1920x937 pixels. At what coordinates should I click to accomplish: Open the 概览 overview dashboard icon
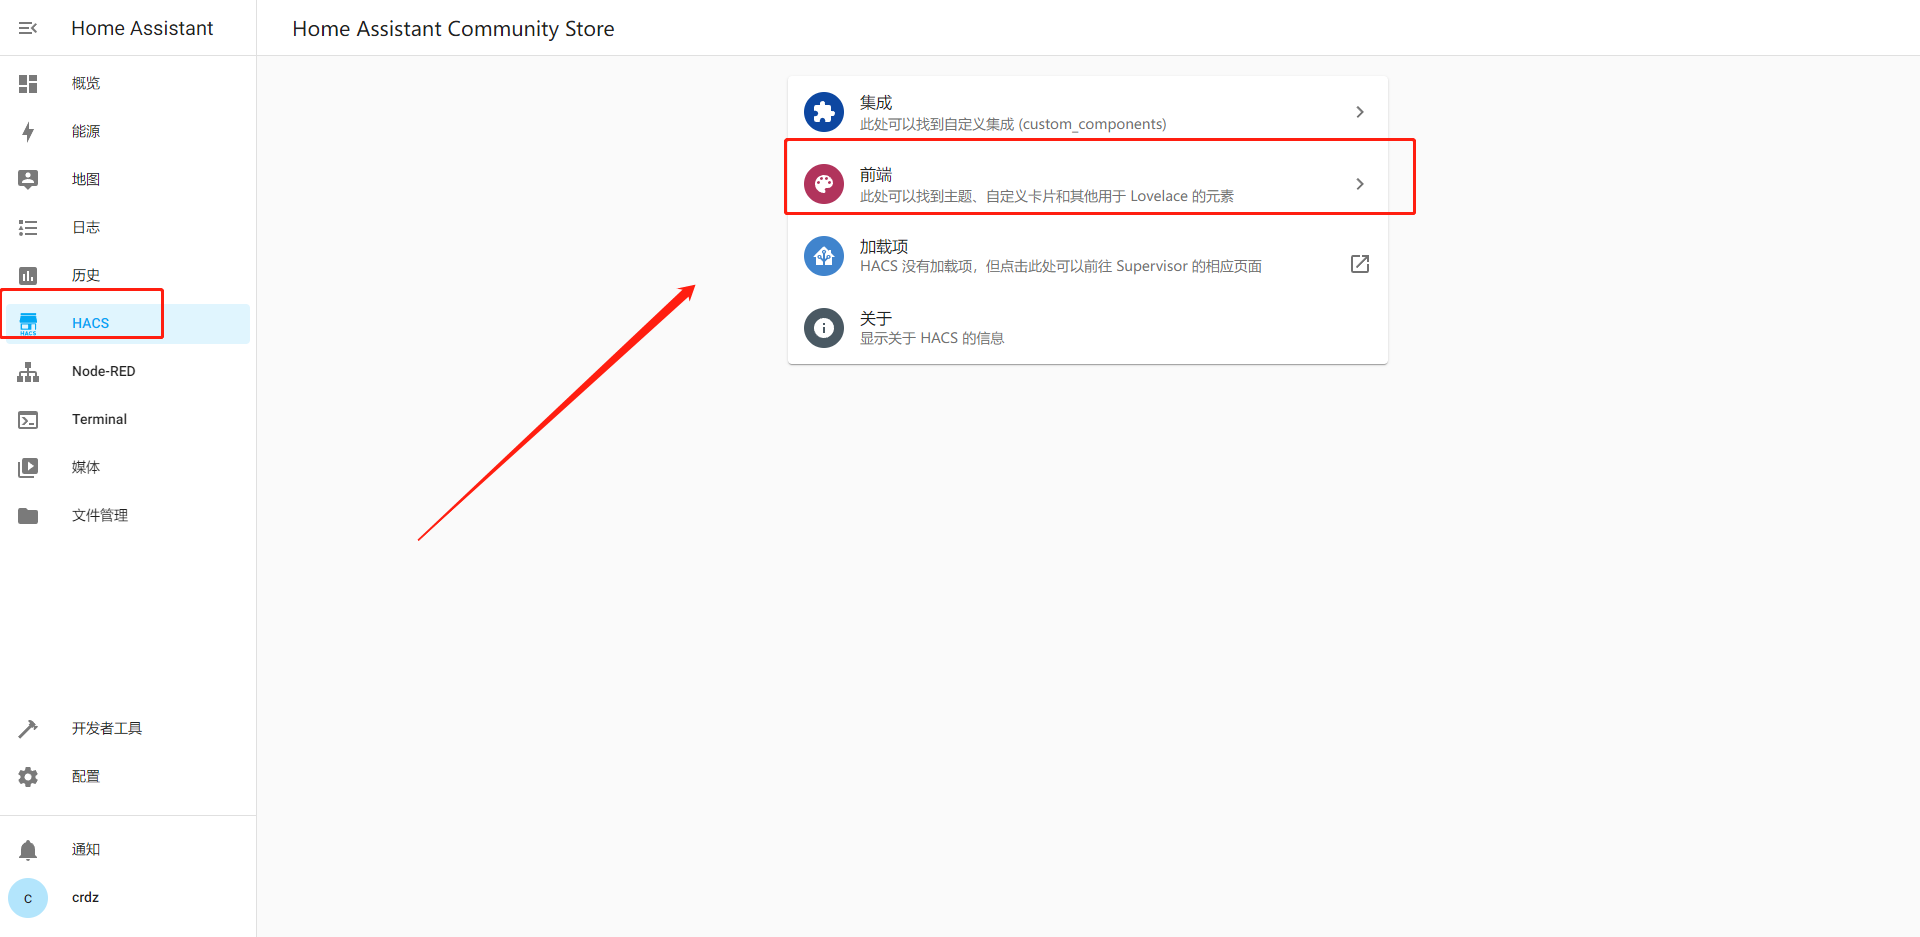[28, 84]
